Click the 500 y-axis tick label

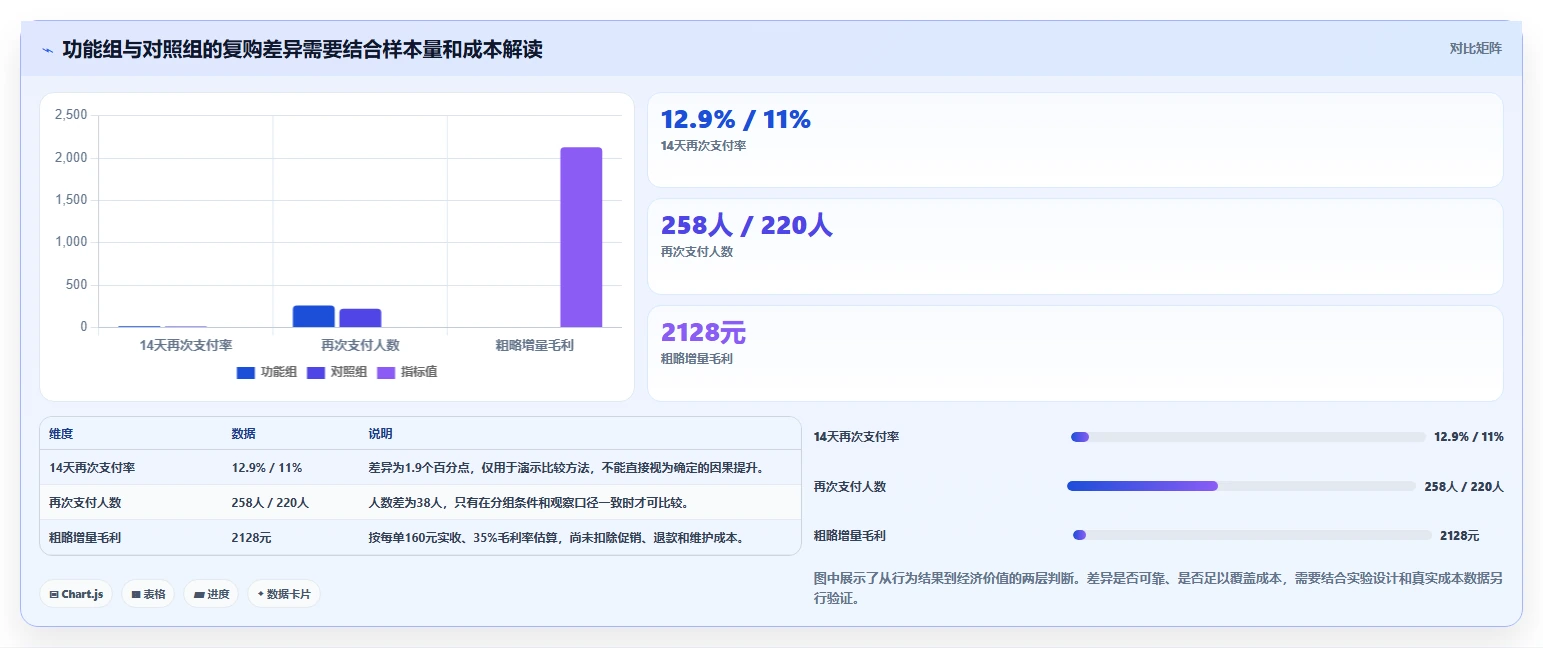[x=78, y=285]
